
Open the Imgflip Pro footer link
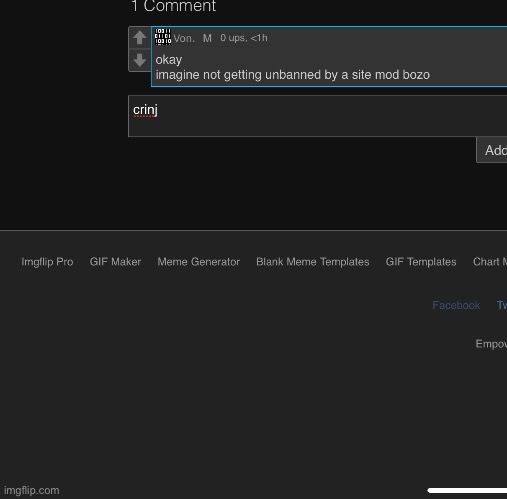coord(47,262)
